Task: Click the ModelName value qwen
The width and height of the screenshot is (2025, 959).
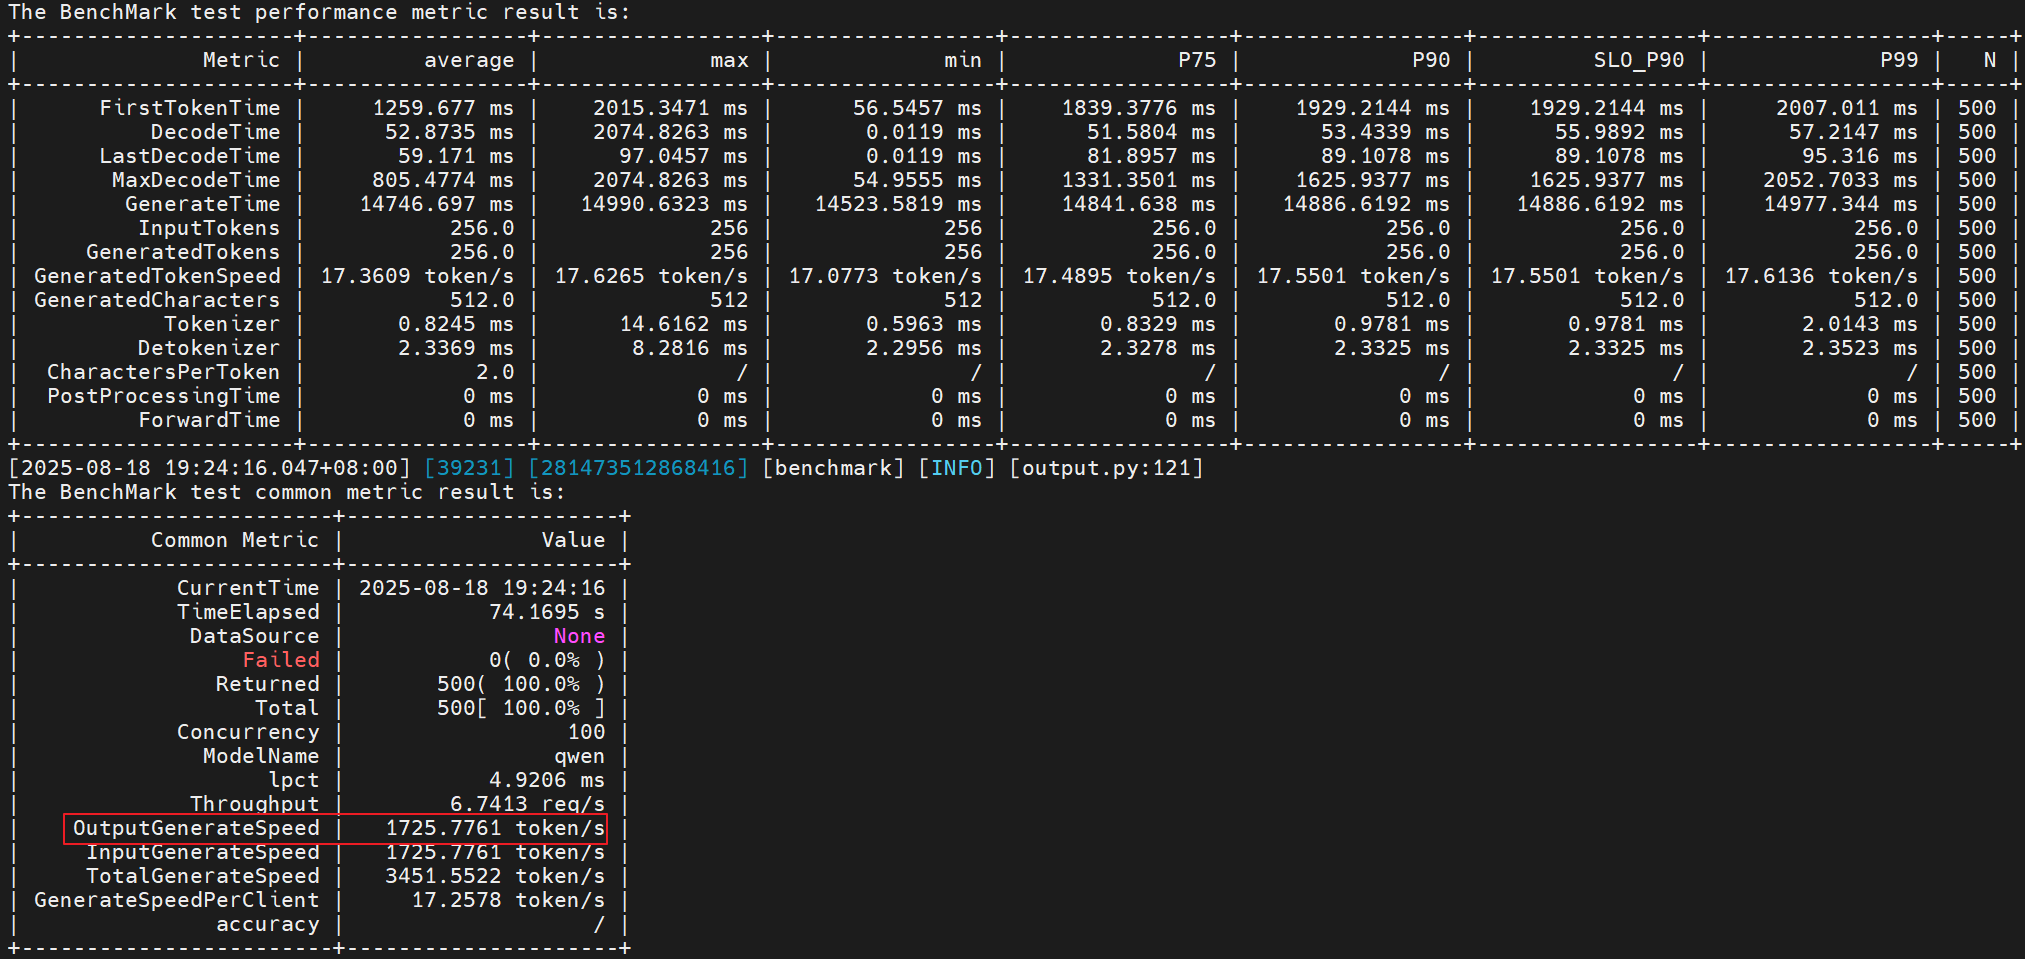Action: tap(579, 756)
